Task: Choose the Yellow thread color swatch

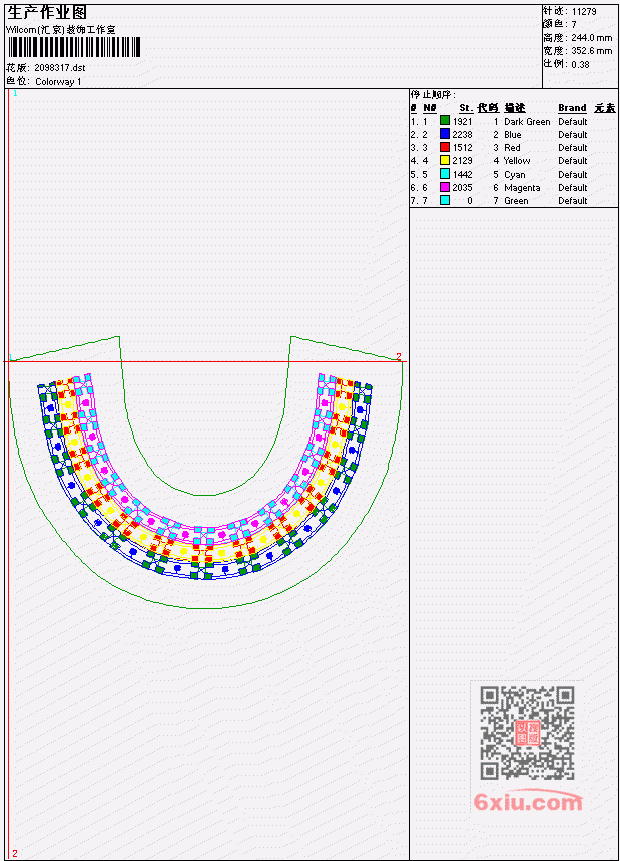Action: [445, 160]
